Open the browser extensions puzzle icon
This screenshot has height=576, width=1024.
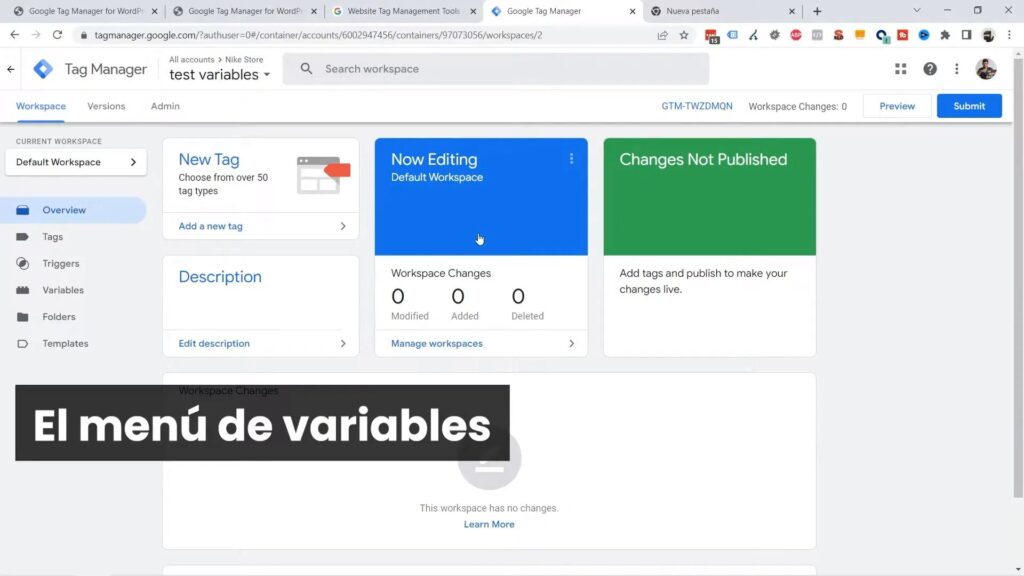pyautogui.click(x=945, y=35)
